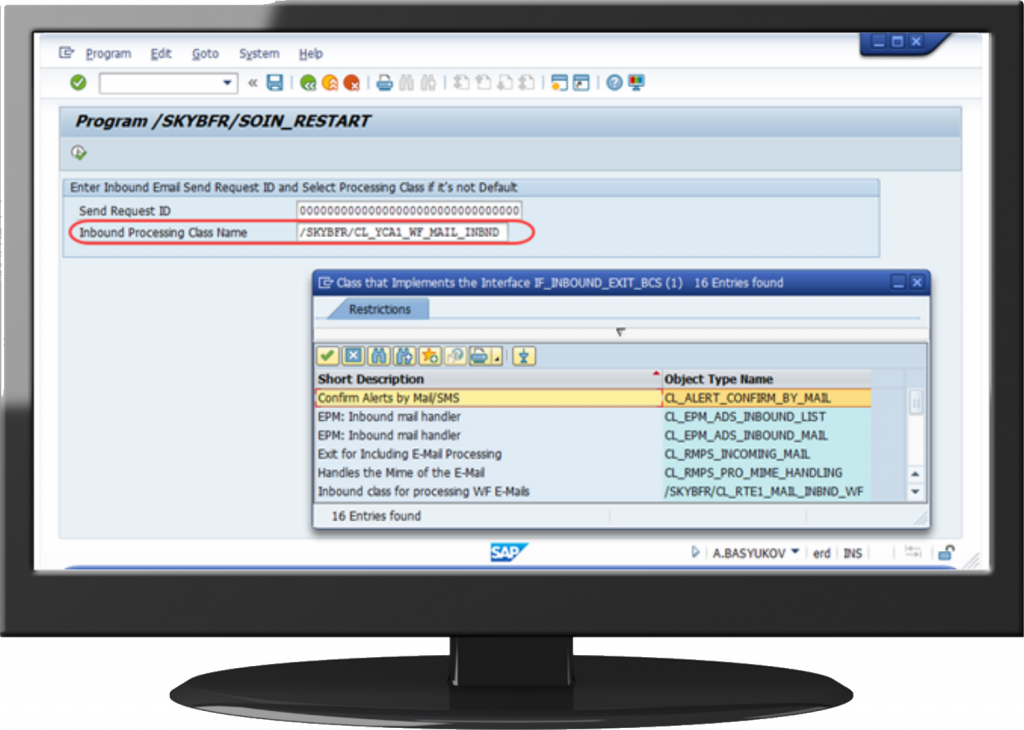Click the results list scrollbar thumb
Screen dimensions: 1024x730
[916, 402]
